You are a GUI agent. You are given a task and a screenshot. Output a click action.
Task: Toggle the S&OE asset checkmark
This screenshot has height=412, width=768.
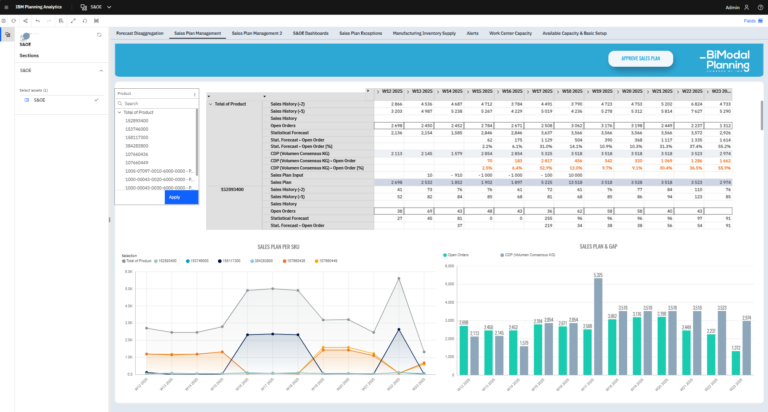point(96,100)
